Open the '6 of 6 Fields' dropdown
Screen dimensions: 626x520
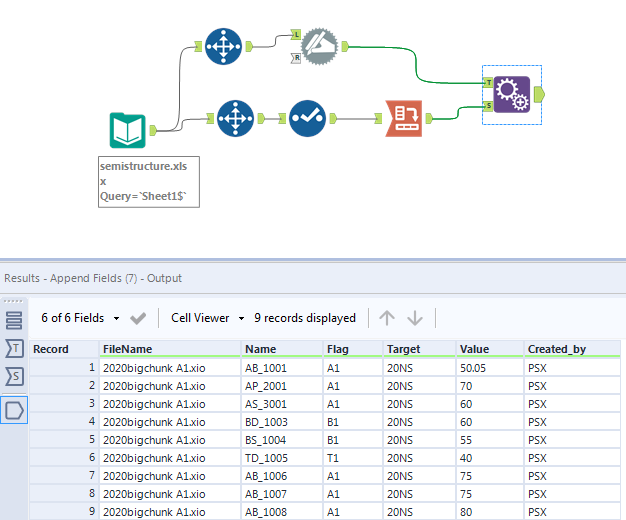click(x=80, y=318)
